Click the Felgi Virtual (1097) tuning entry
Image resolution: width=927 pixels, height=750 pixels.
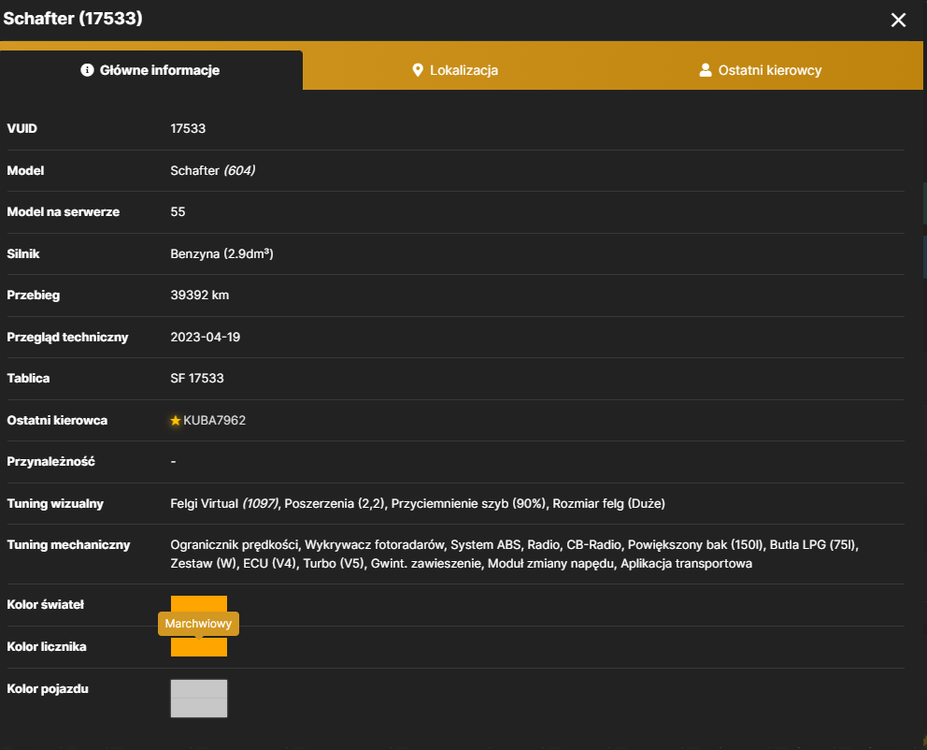click(224, 504)
